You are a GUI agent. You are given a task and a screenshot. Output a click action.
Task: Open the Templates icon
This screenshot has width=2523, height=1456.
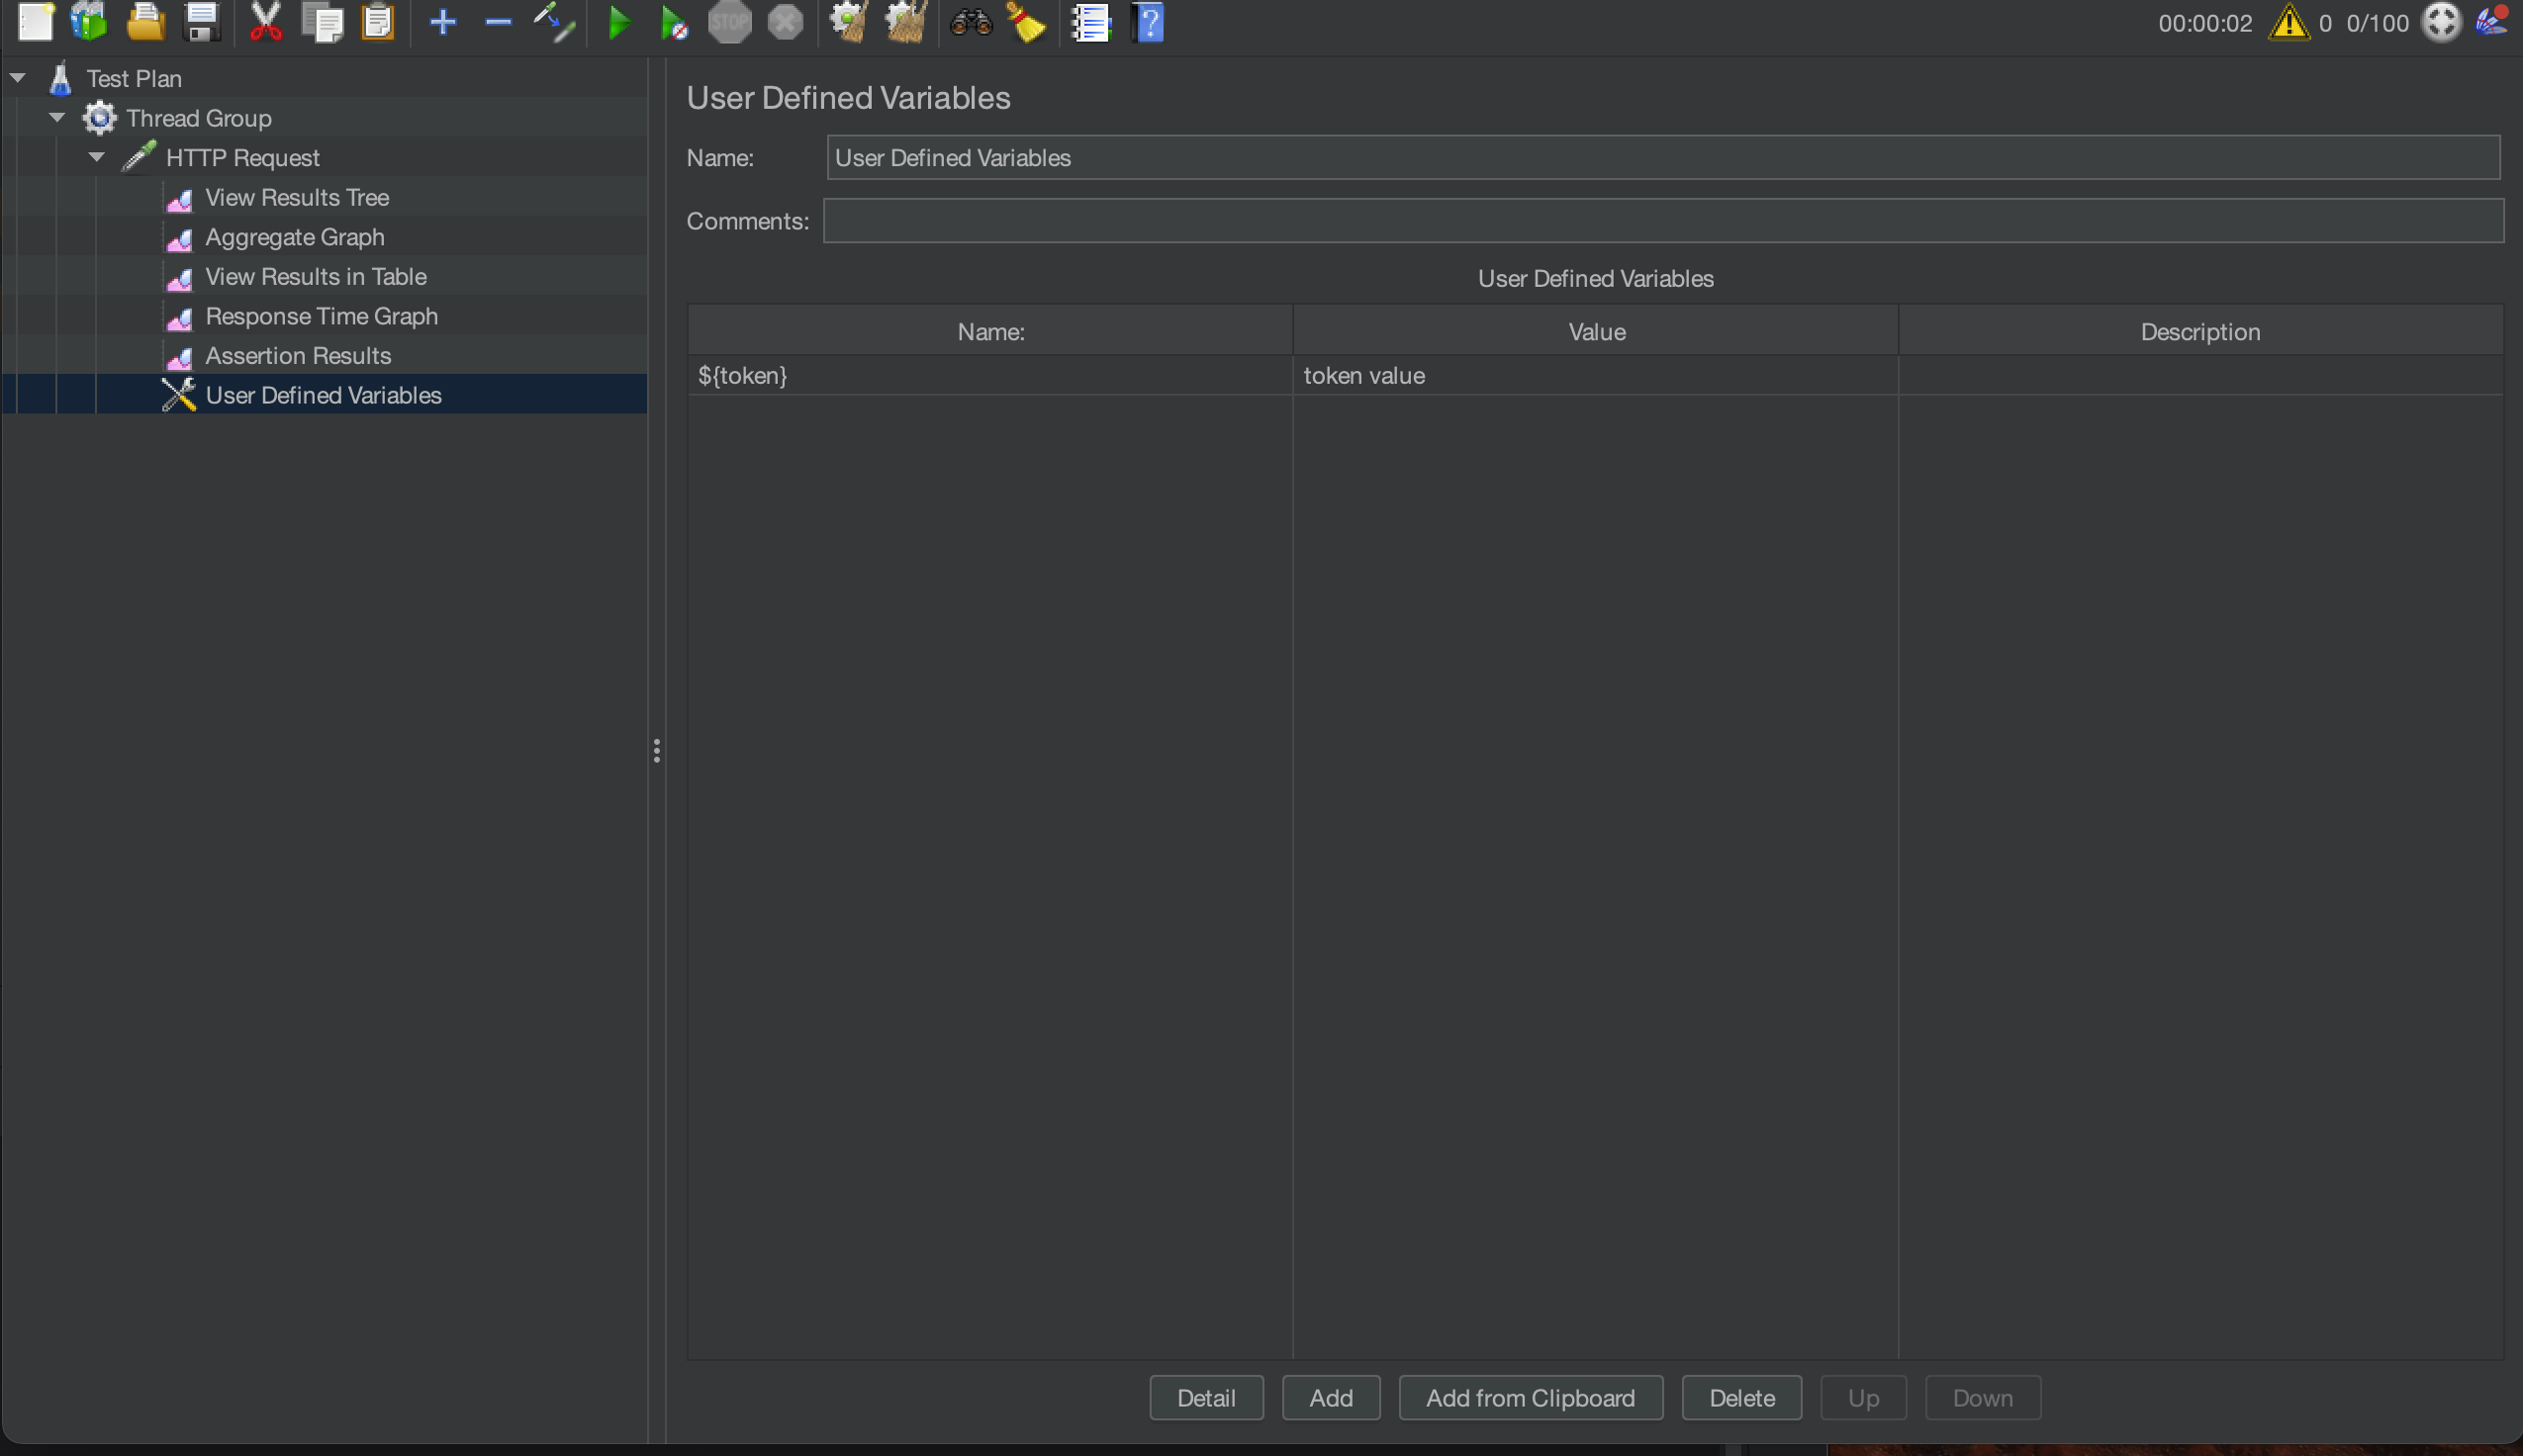coord(89,22)
